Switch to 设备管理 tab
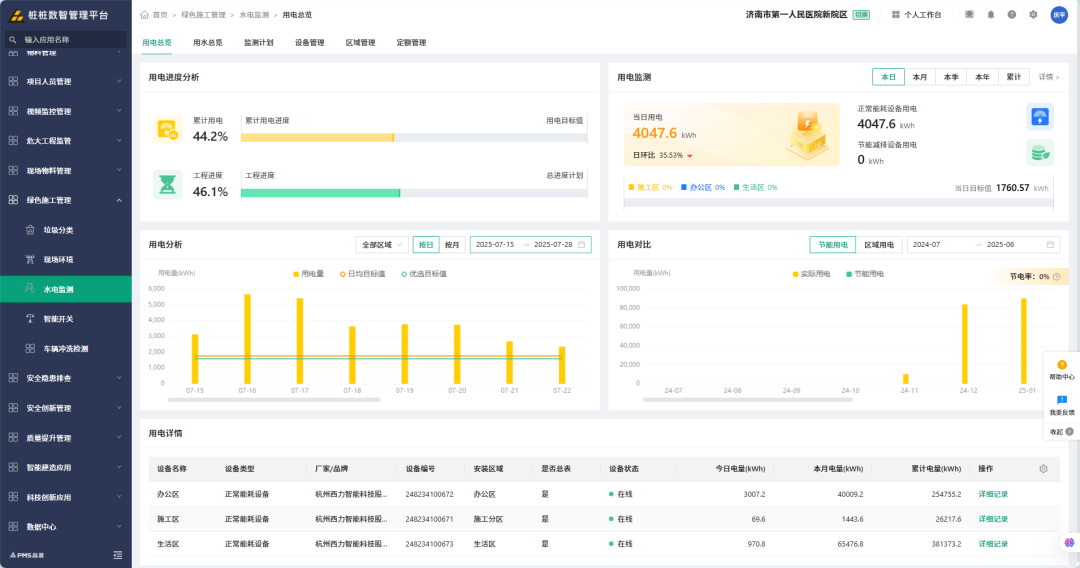The height and width of the screenshot is (568, 1080). coord(309,43)
